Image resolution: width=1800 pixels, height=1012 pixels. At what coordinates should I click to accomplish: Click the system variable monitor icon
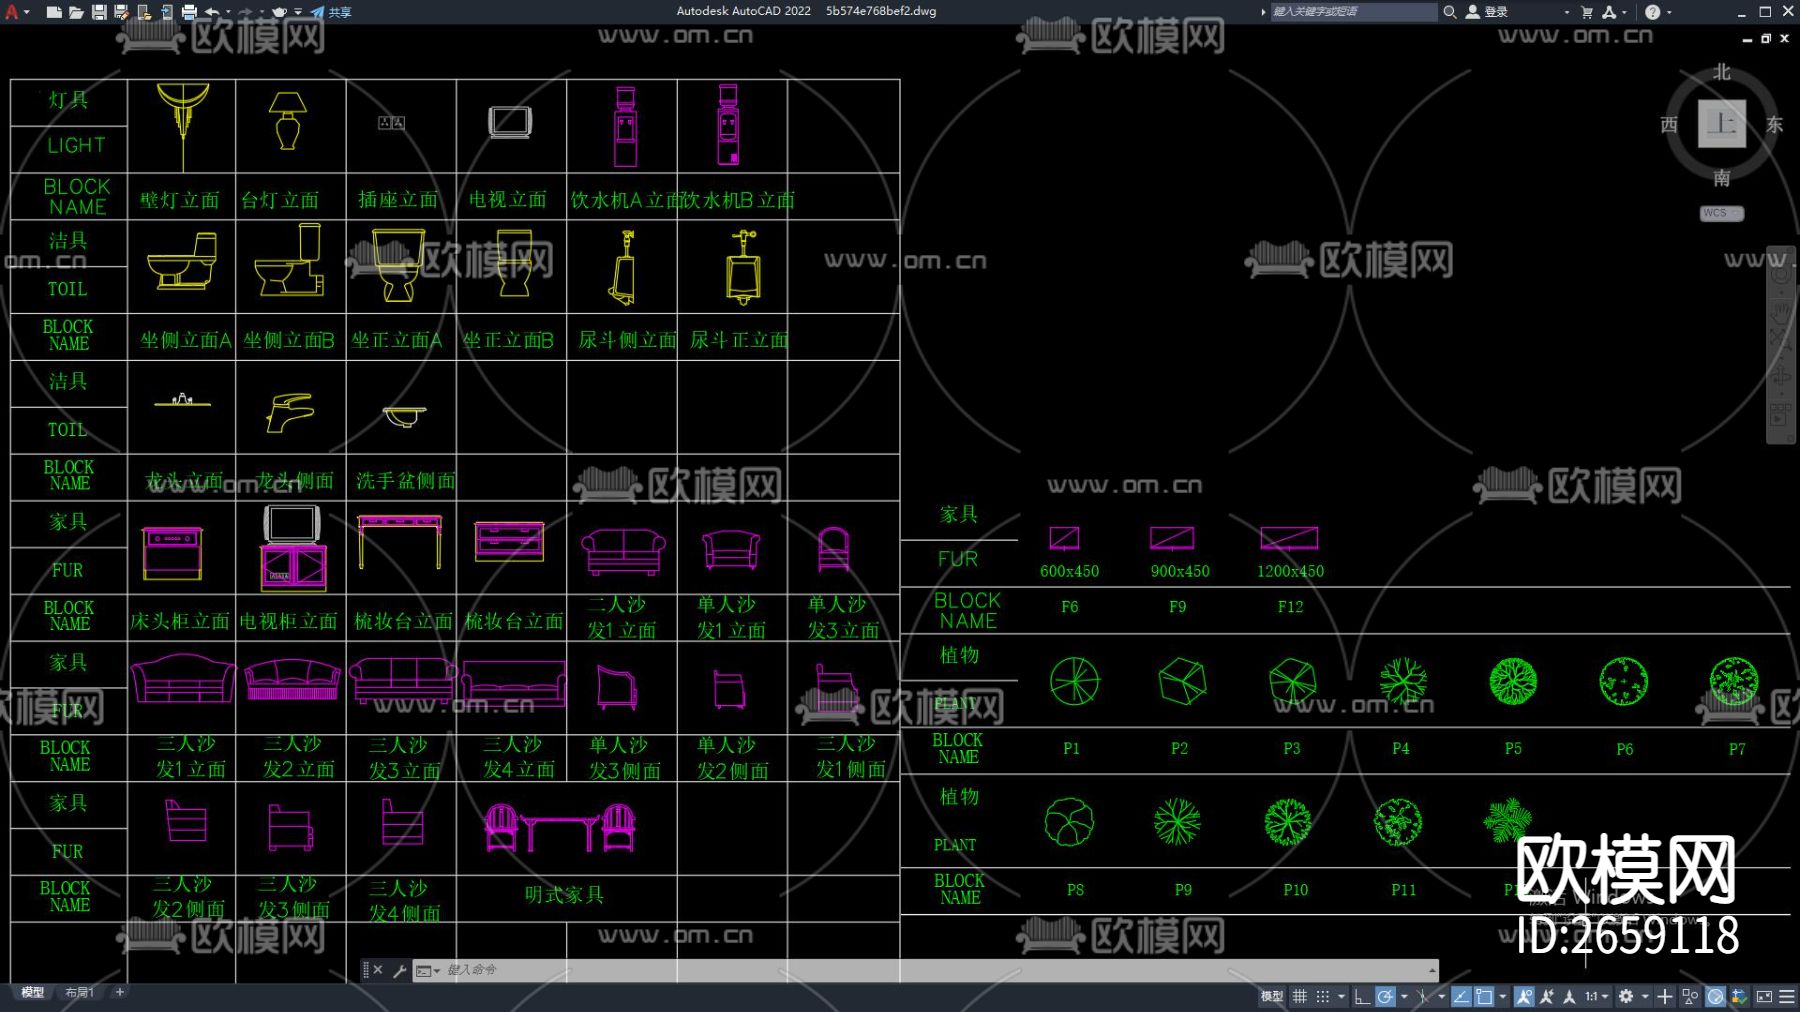click(x=1740, y=996)
